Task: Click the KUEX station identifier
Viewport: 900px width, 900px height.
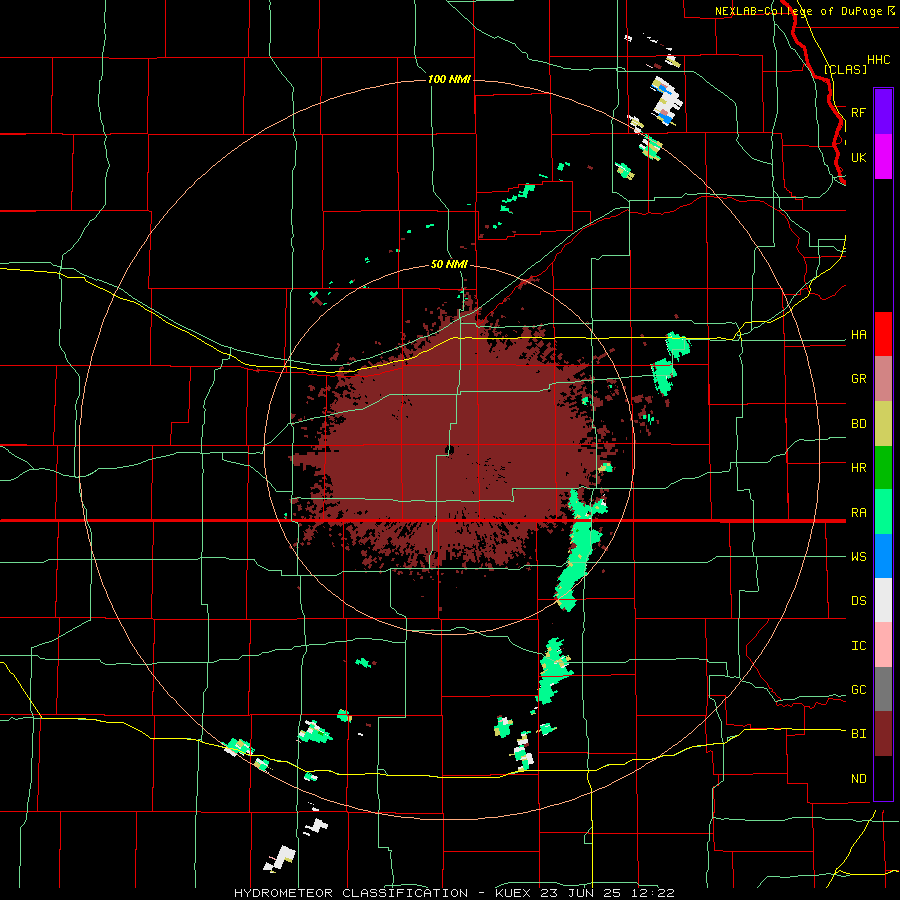Action: tap(514, 893)
